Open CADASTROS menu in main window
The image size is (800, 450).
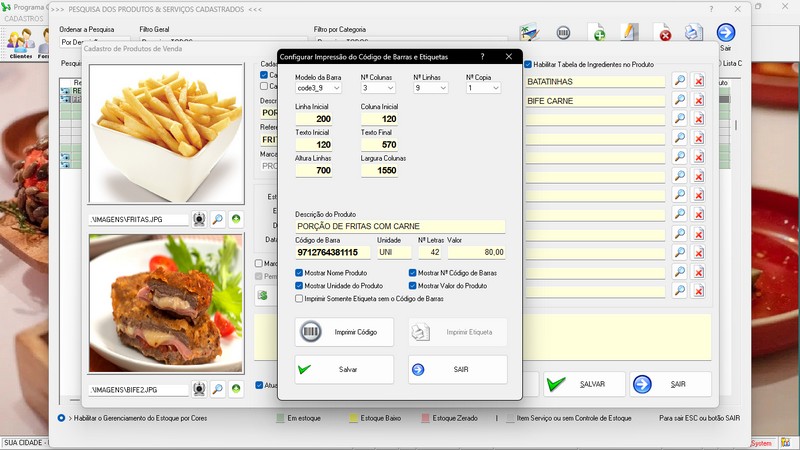click(x=24, y=18)
